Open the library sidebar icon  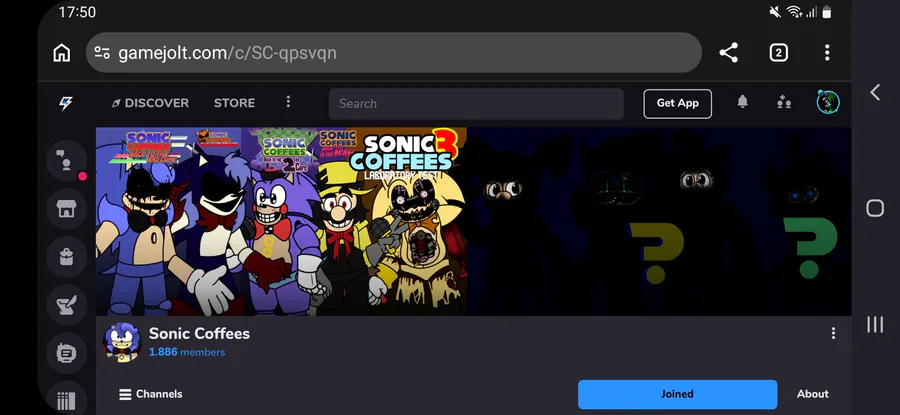67,398
